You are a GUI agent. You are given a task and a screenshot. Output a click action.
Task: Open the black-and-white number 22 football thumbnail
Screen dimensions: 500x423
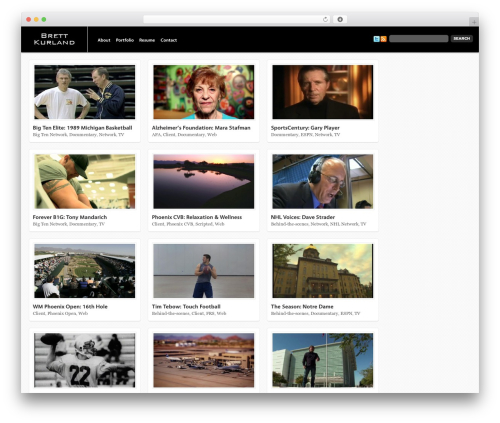(x=85, y=360)
